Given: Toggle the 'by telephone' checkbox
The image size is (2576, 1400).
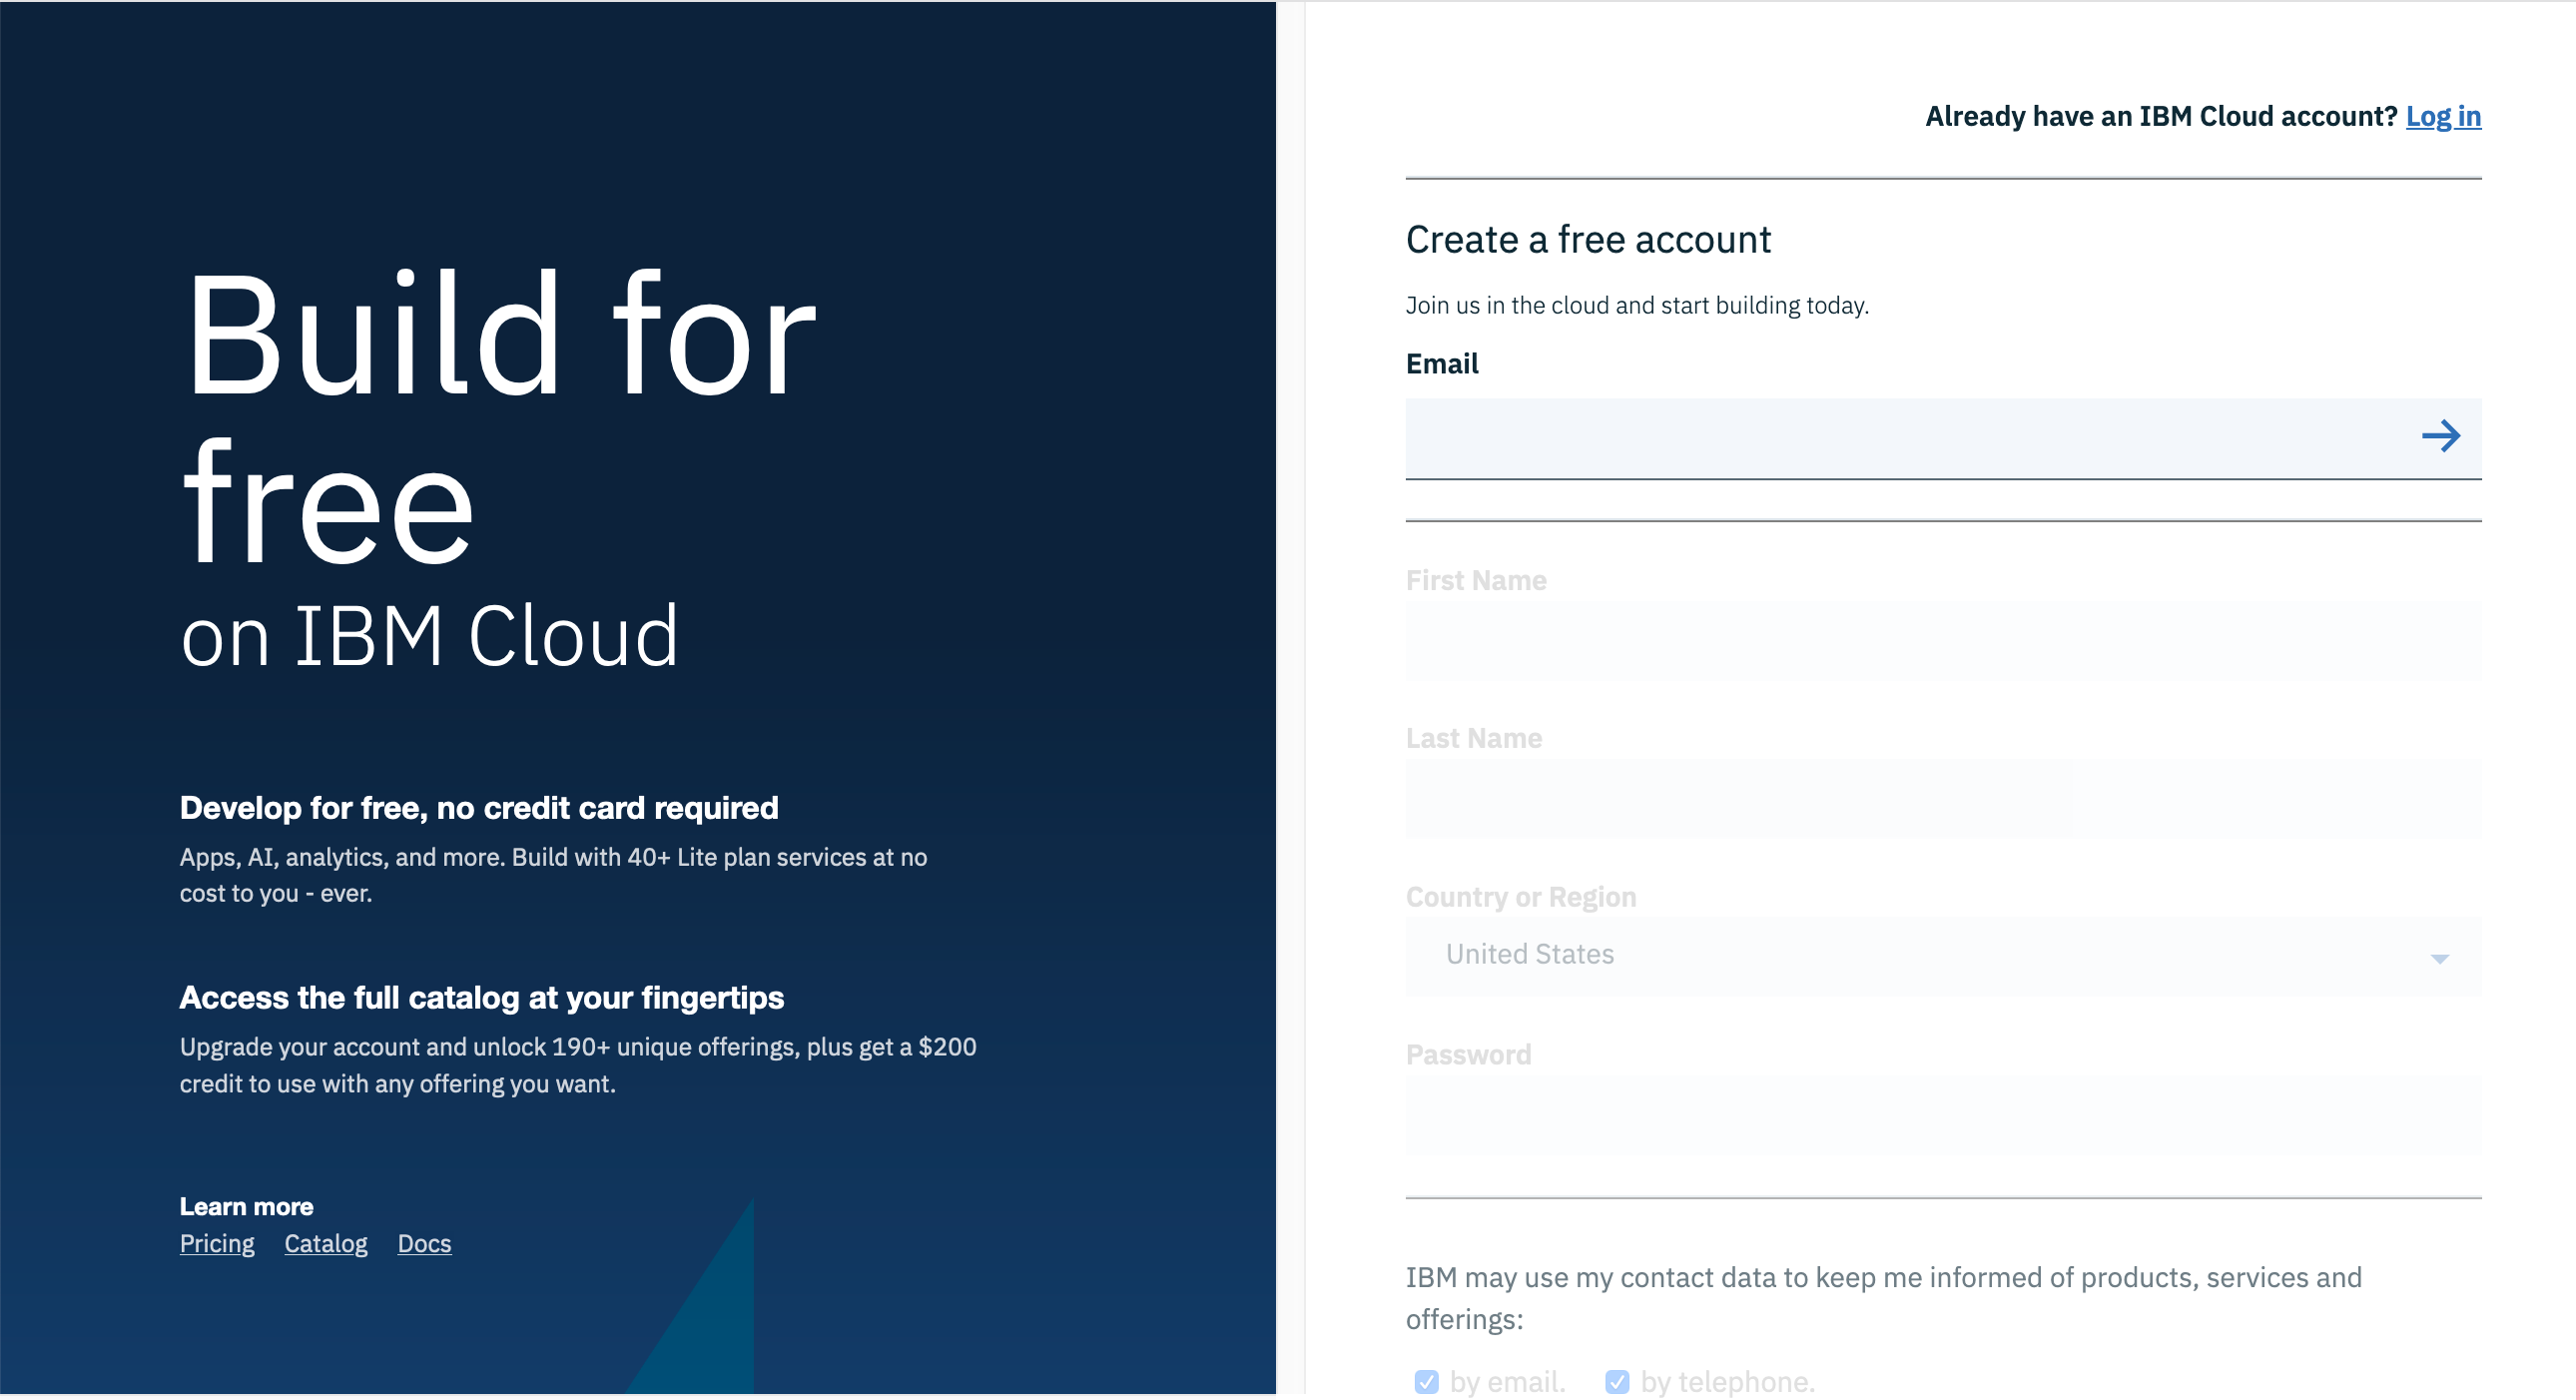Looking at the screenshot, I should tap(1617, 1382).
